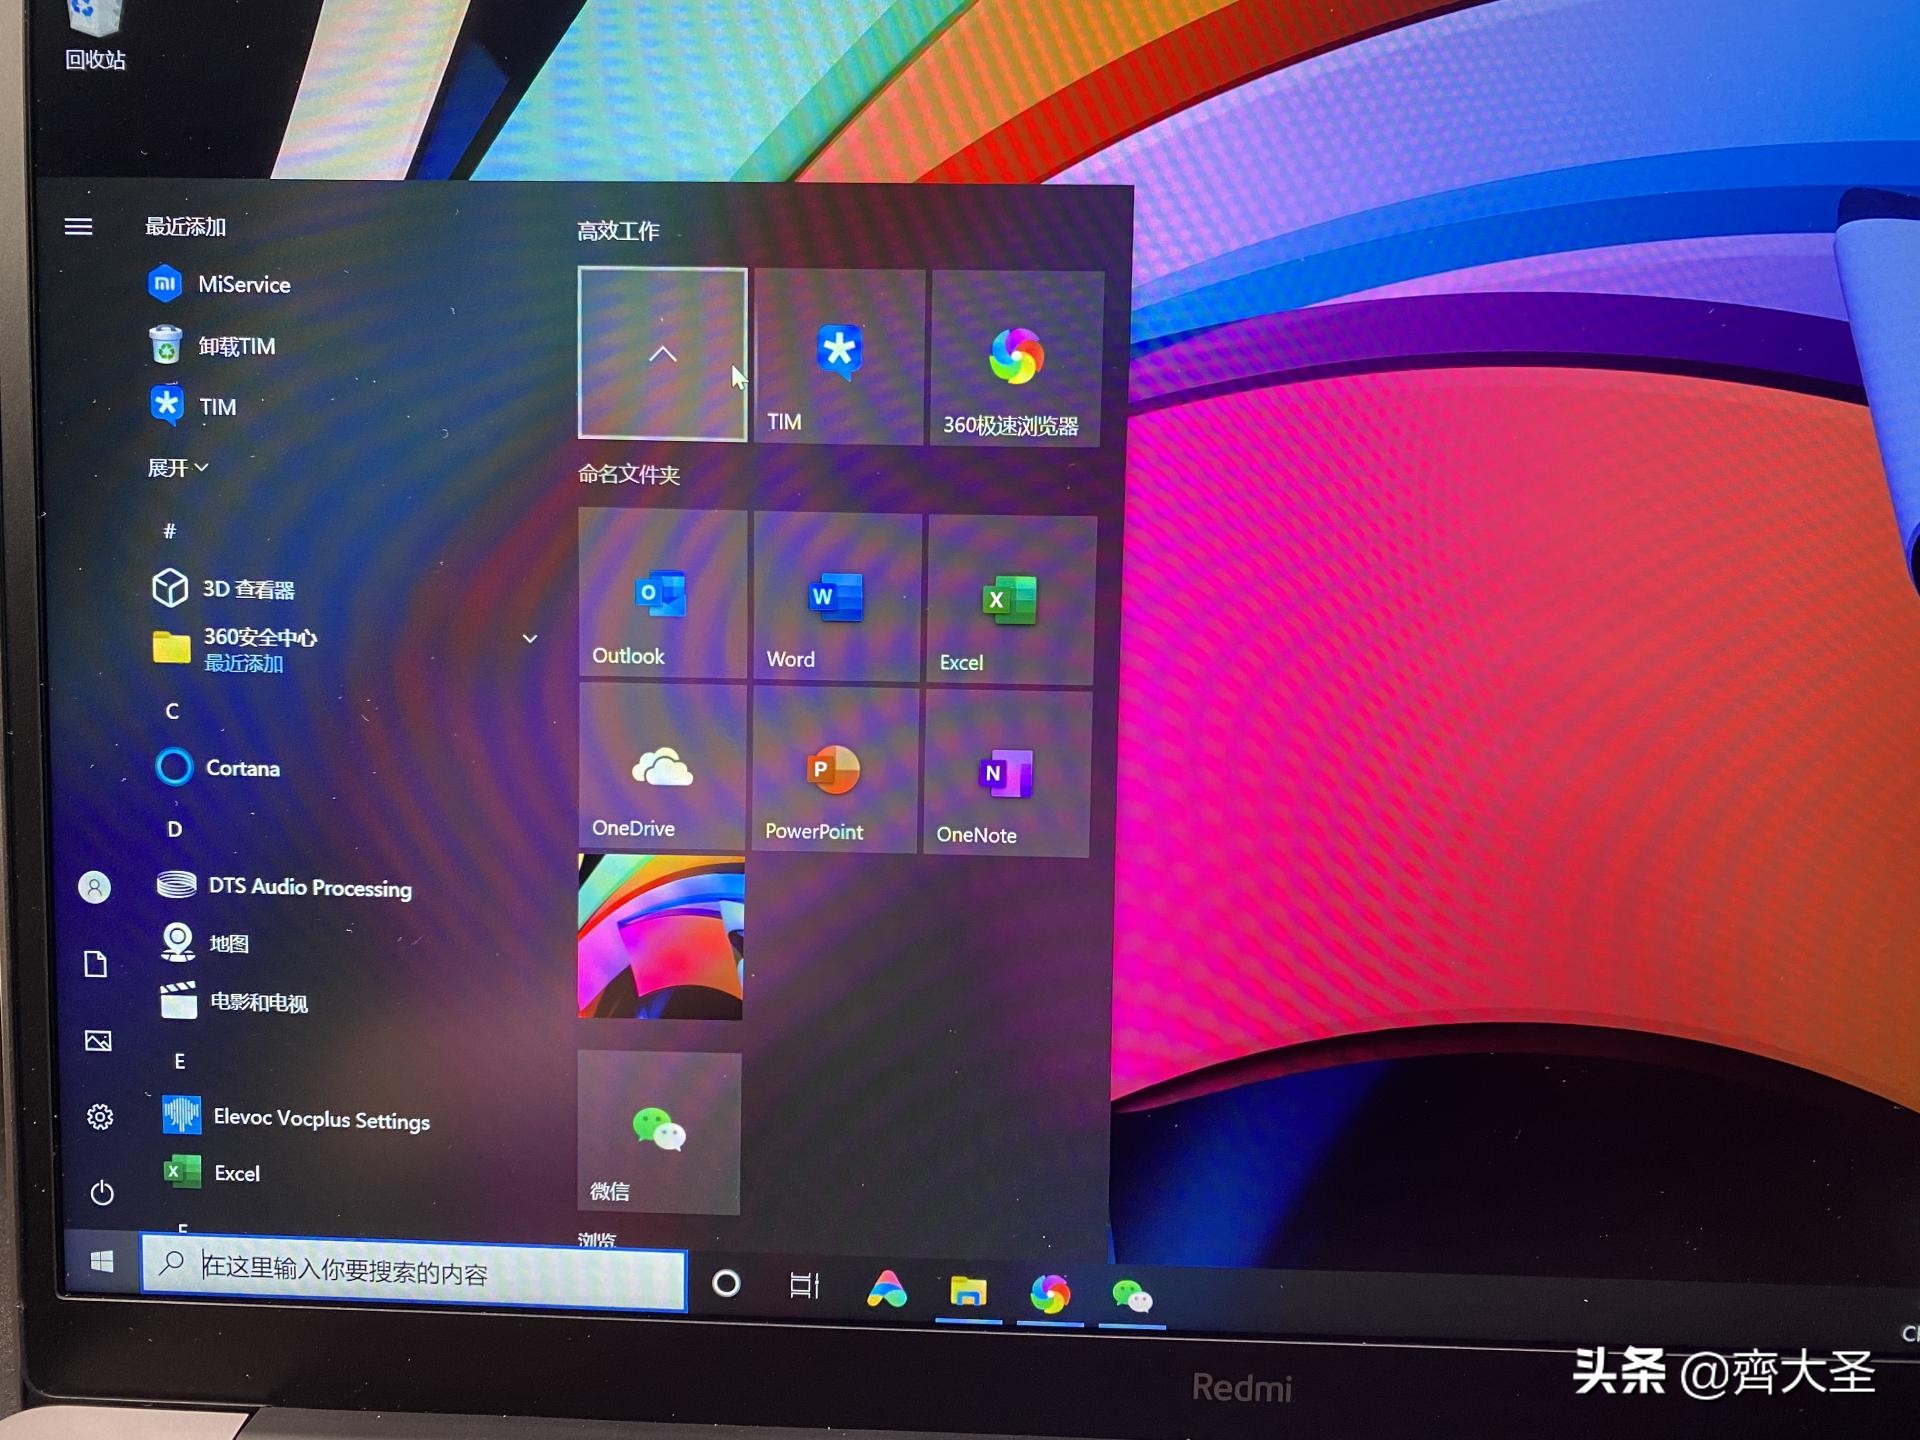The width and height of the screenshot is (1920, 1440).
Task: Open the OneNote tile
Action: pyautogui.click(x=1006, y=774)
